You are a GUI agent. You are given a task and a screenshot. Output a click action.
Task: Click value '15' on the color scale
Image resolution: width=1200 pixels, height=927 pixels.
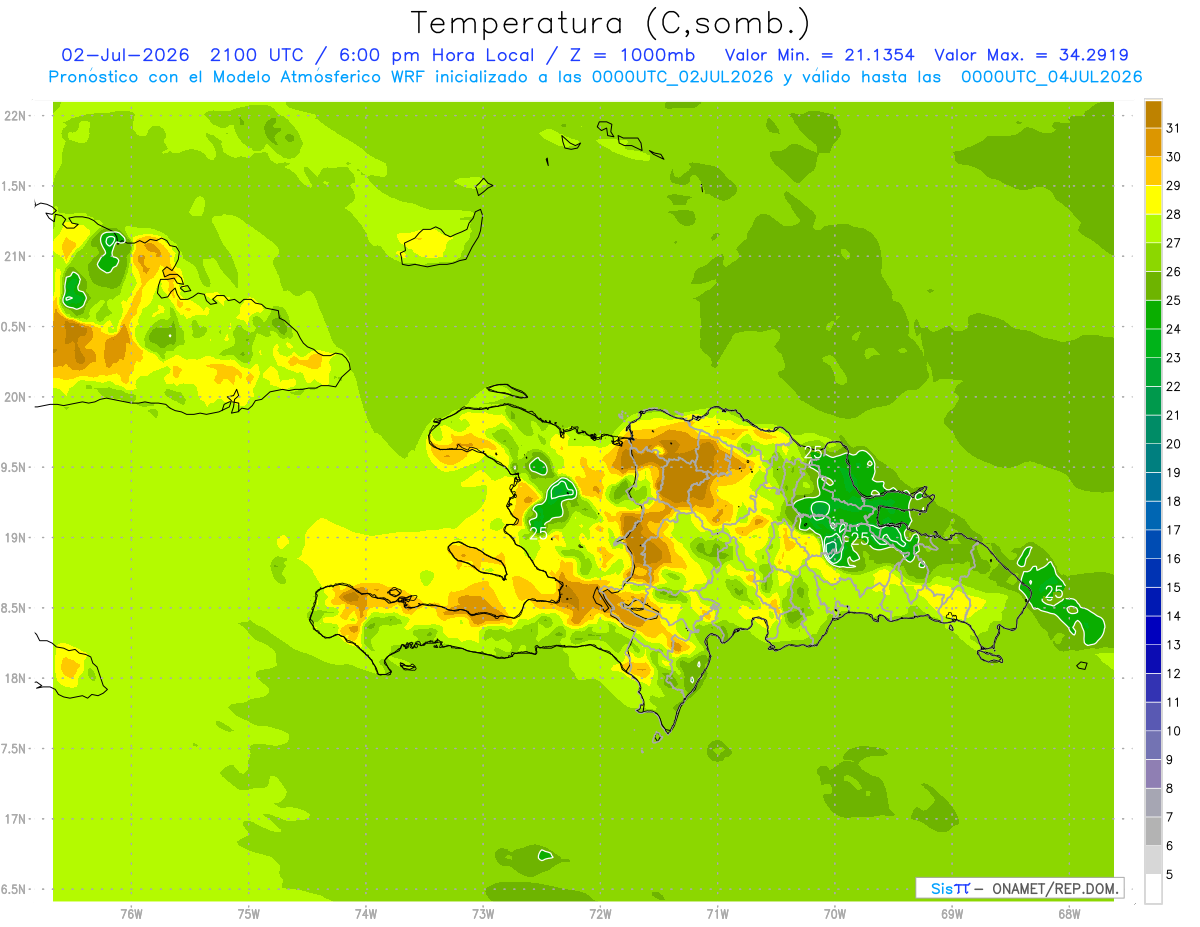click(1174, 587)
